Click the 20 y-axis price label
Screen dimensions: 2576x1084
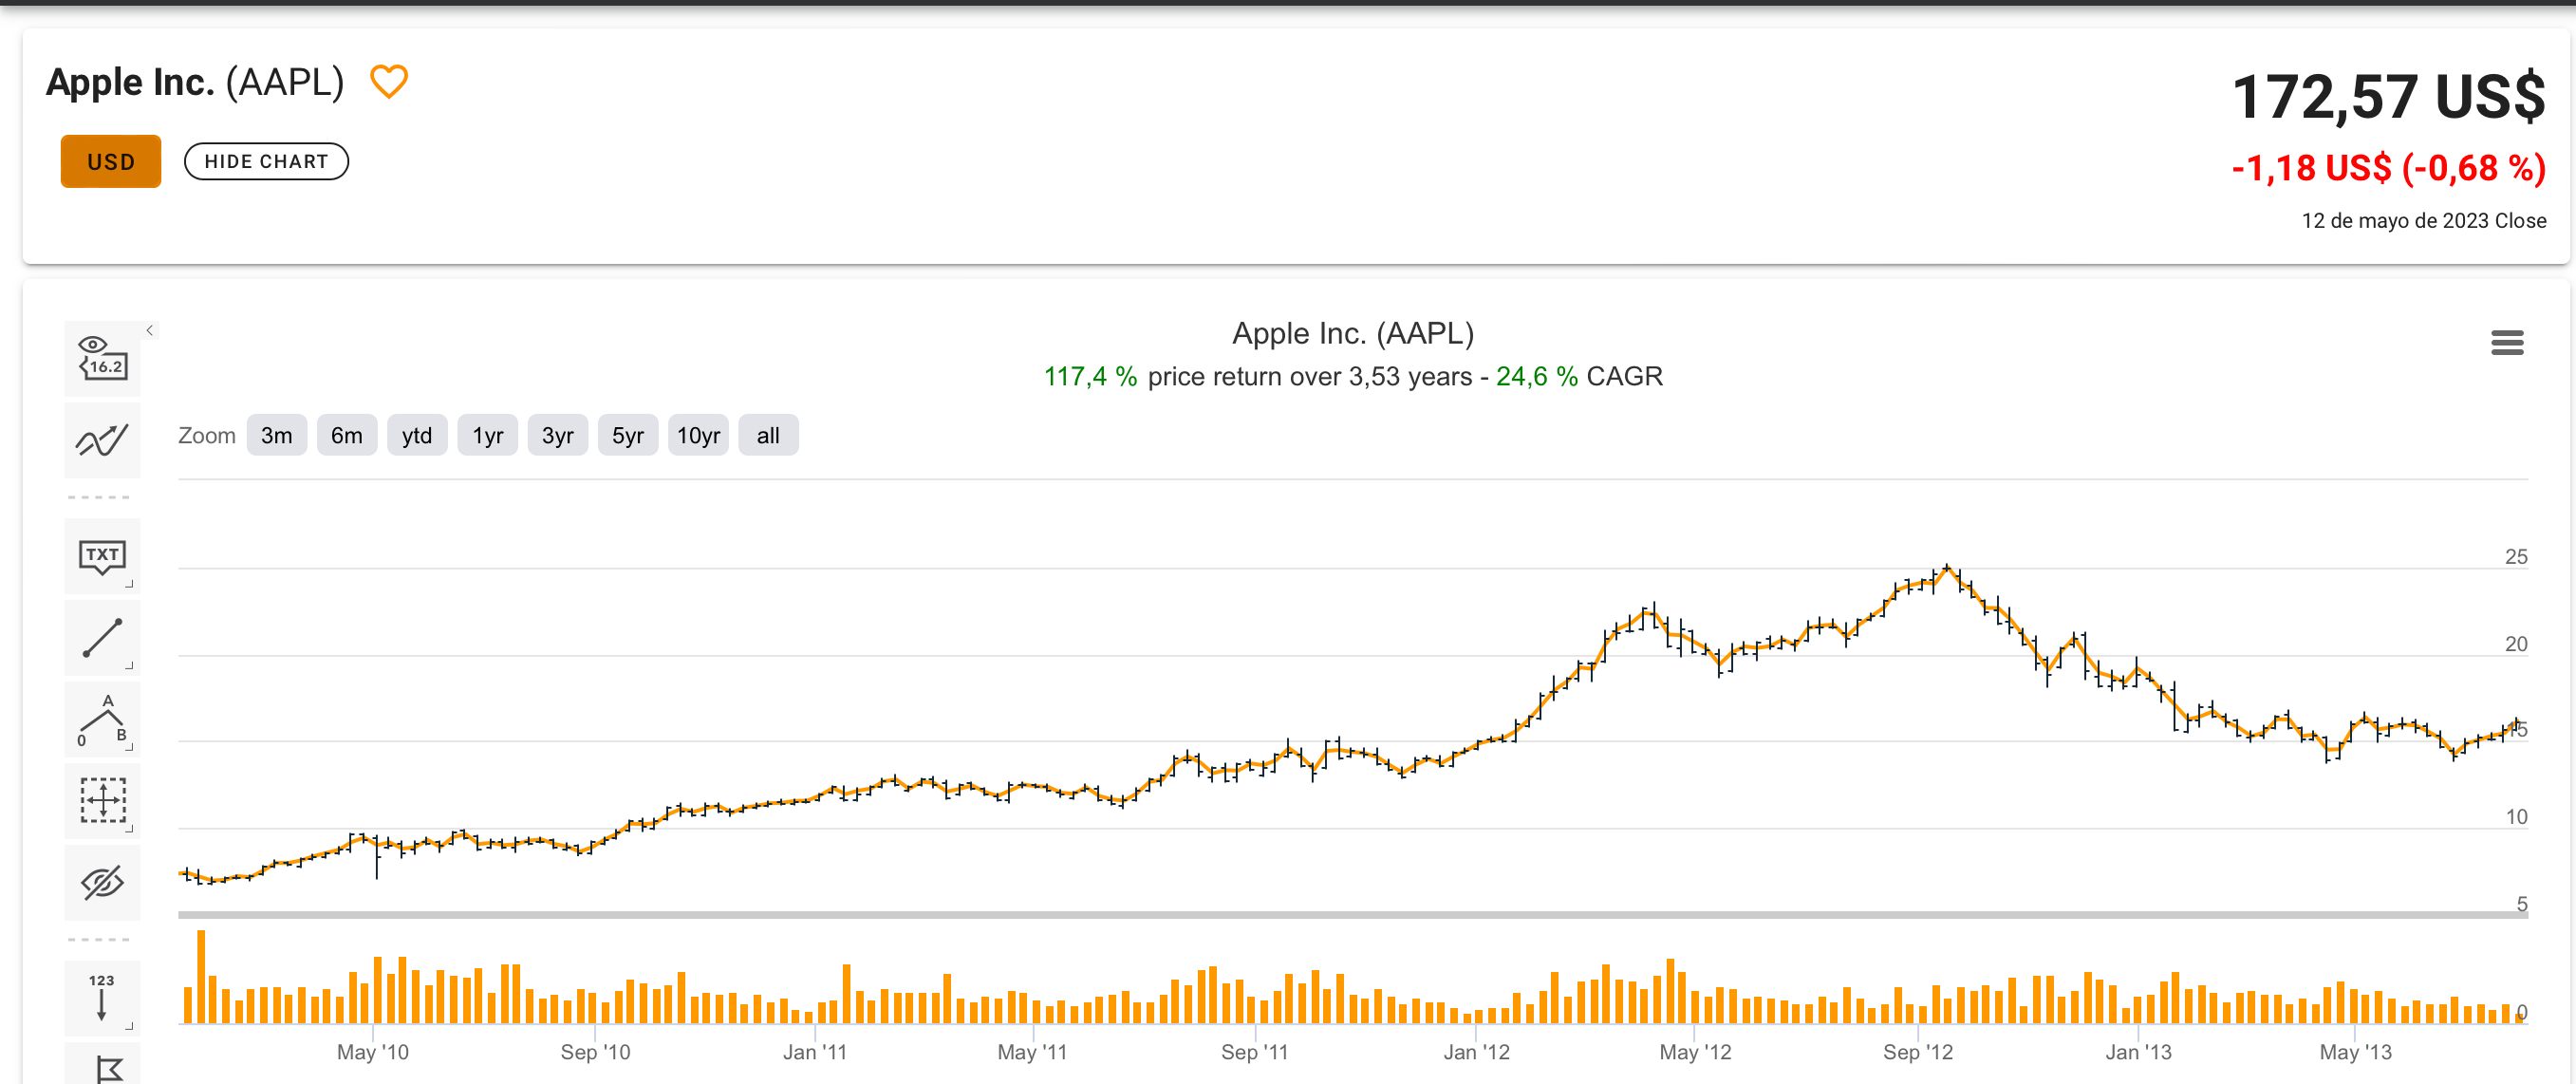tap(2516, 644)
